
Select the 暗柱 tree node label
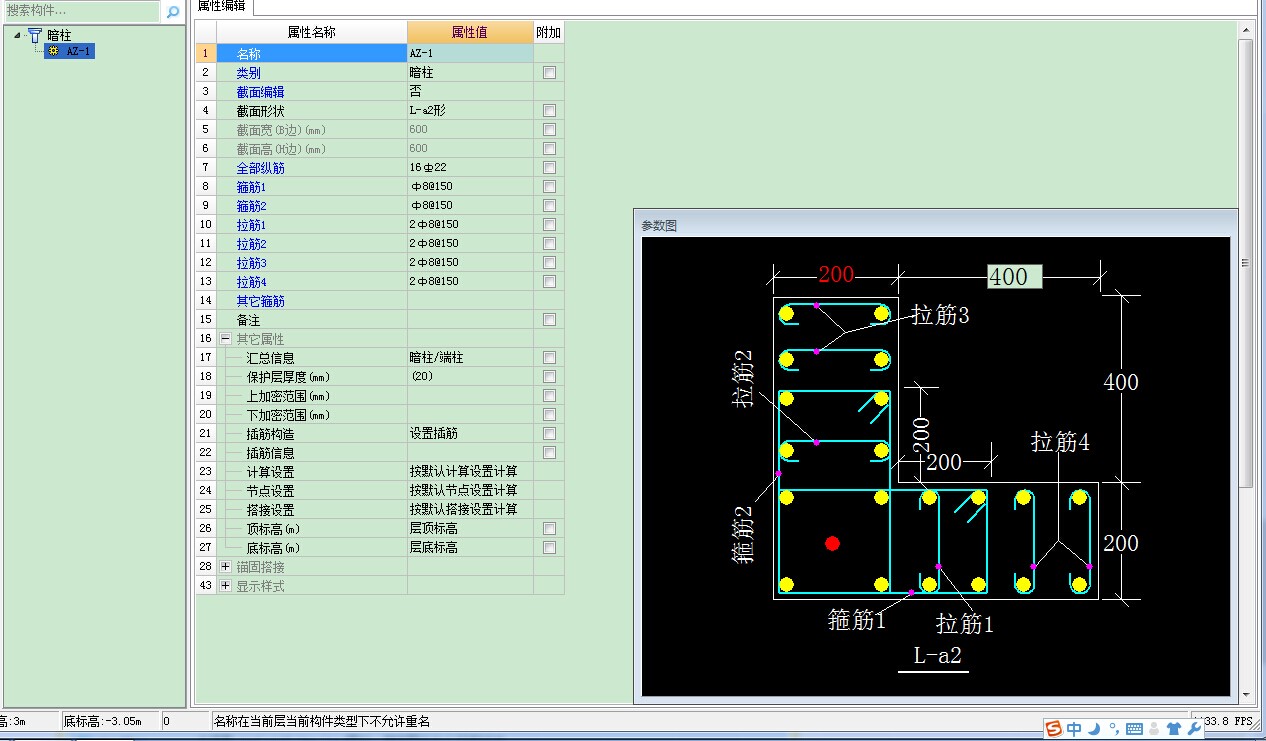point(59,35)
